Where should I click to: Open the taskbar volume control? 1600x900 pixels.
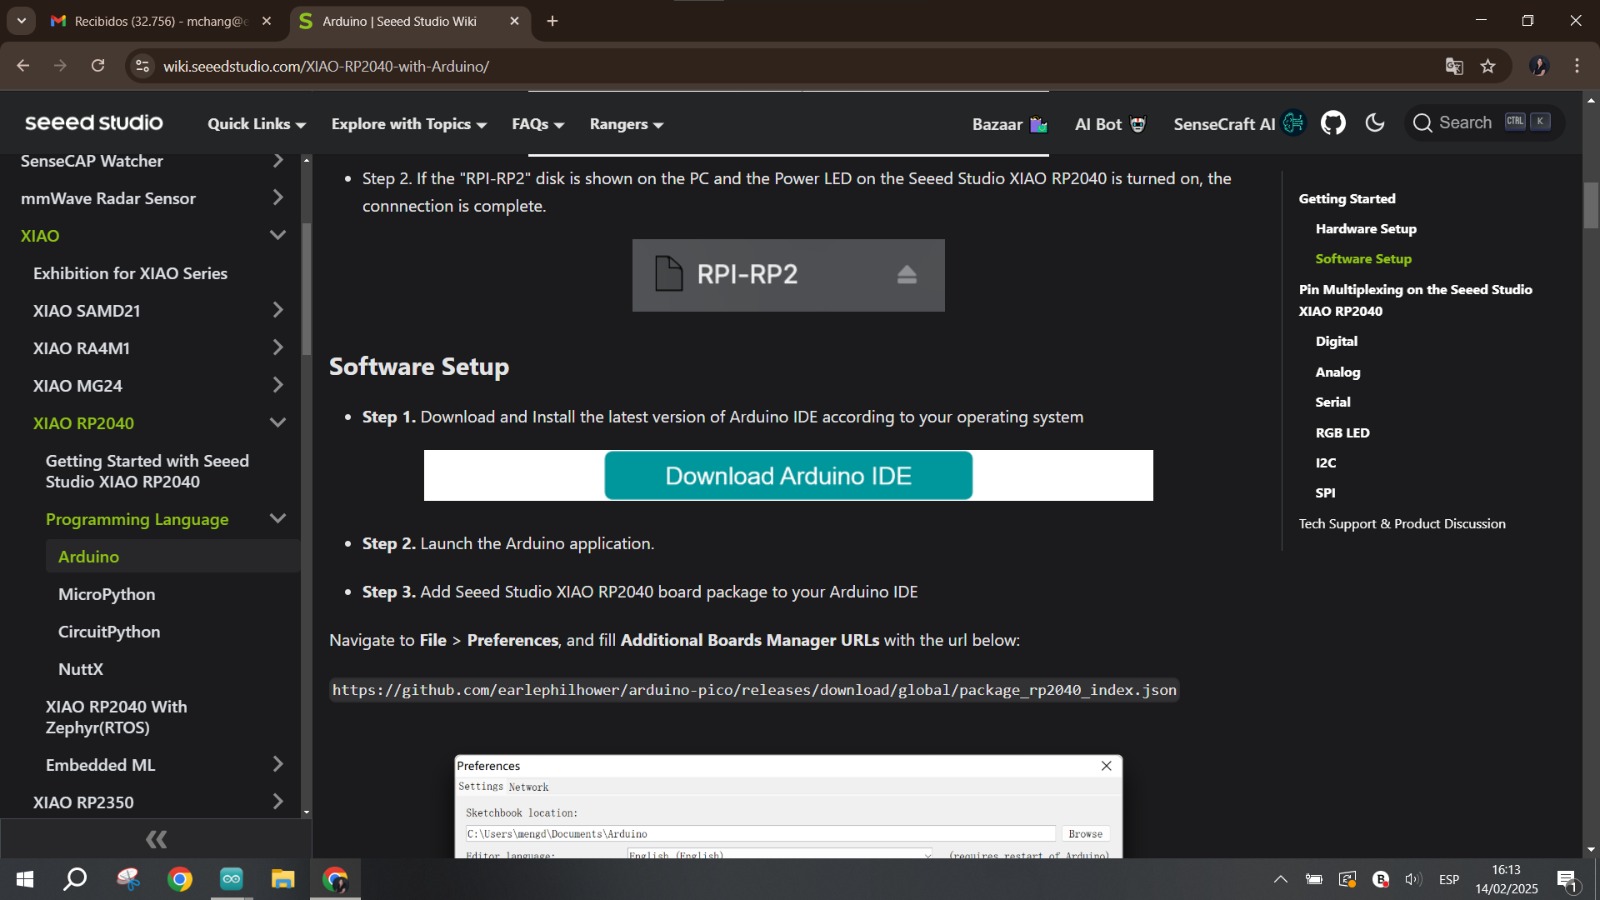click(x=1412, y=880)
